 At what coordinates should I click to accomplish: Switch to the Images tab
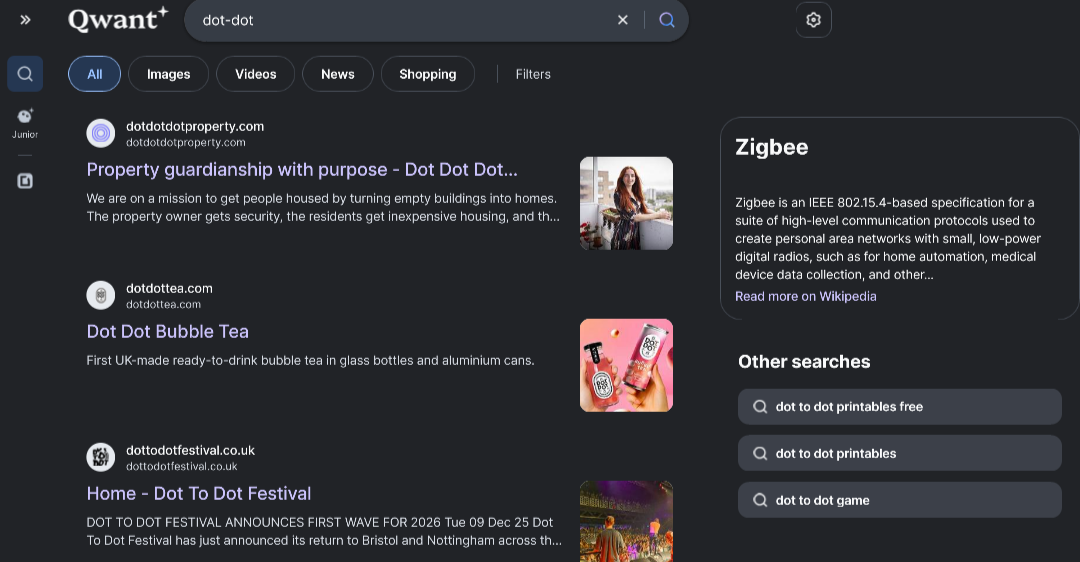point(168,74)
